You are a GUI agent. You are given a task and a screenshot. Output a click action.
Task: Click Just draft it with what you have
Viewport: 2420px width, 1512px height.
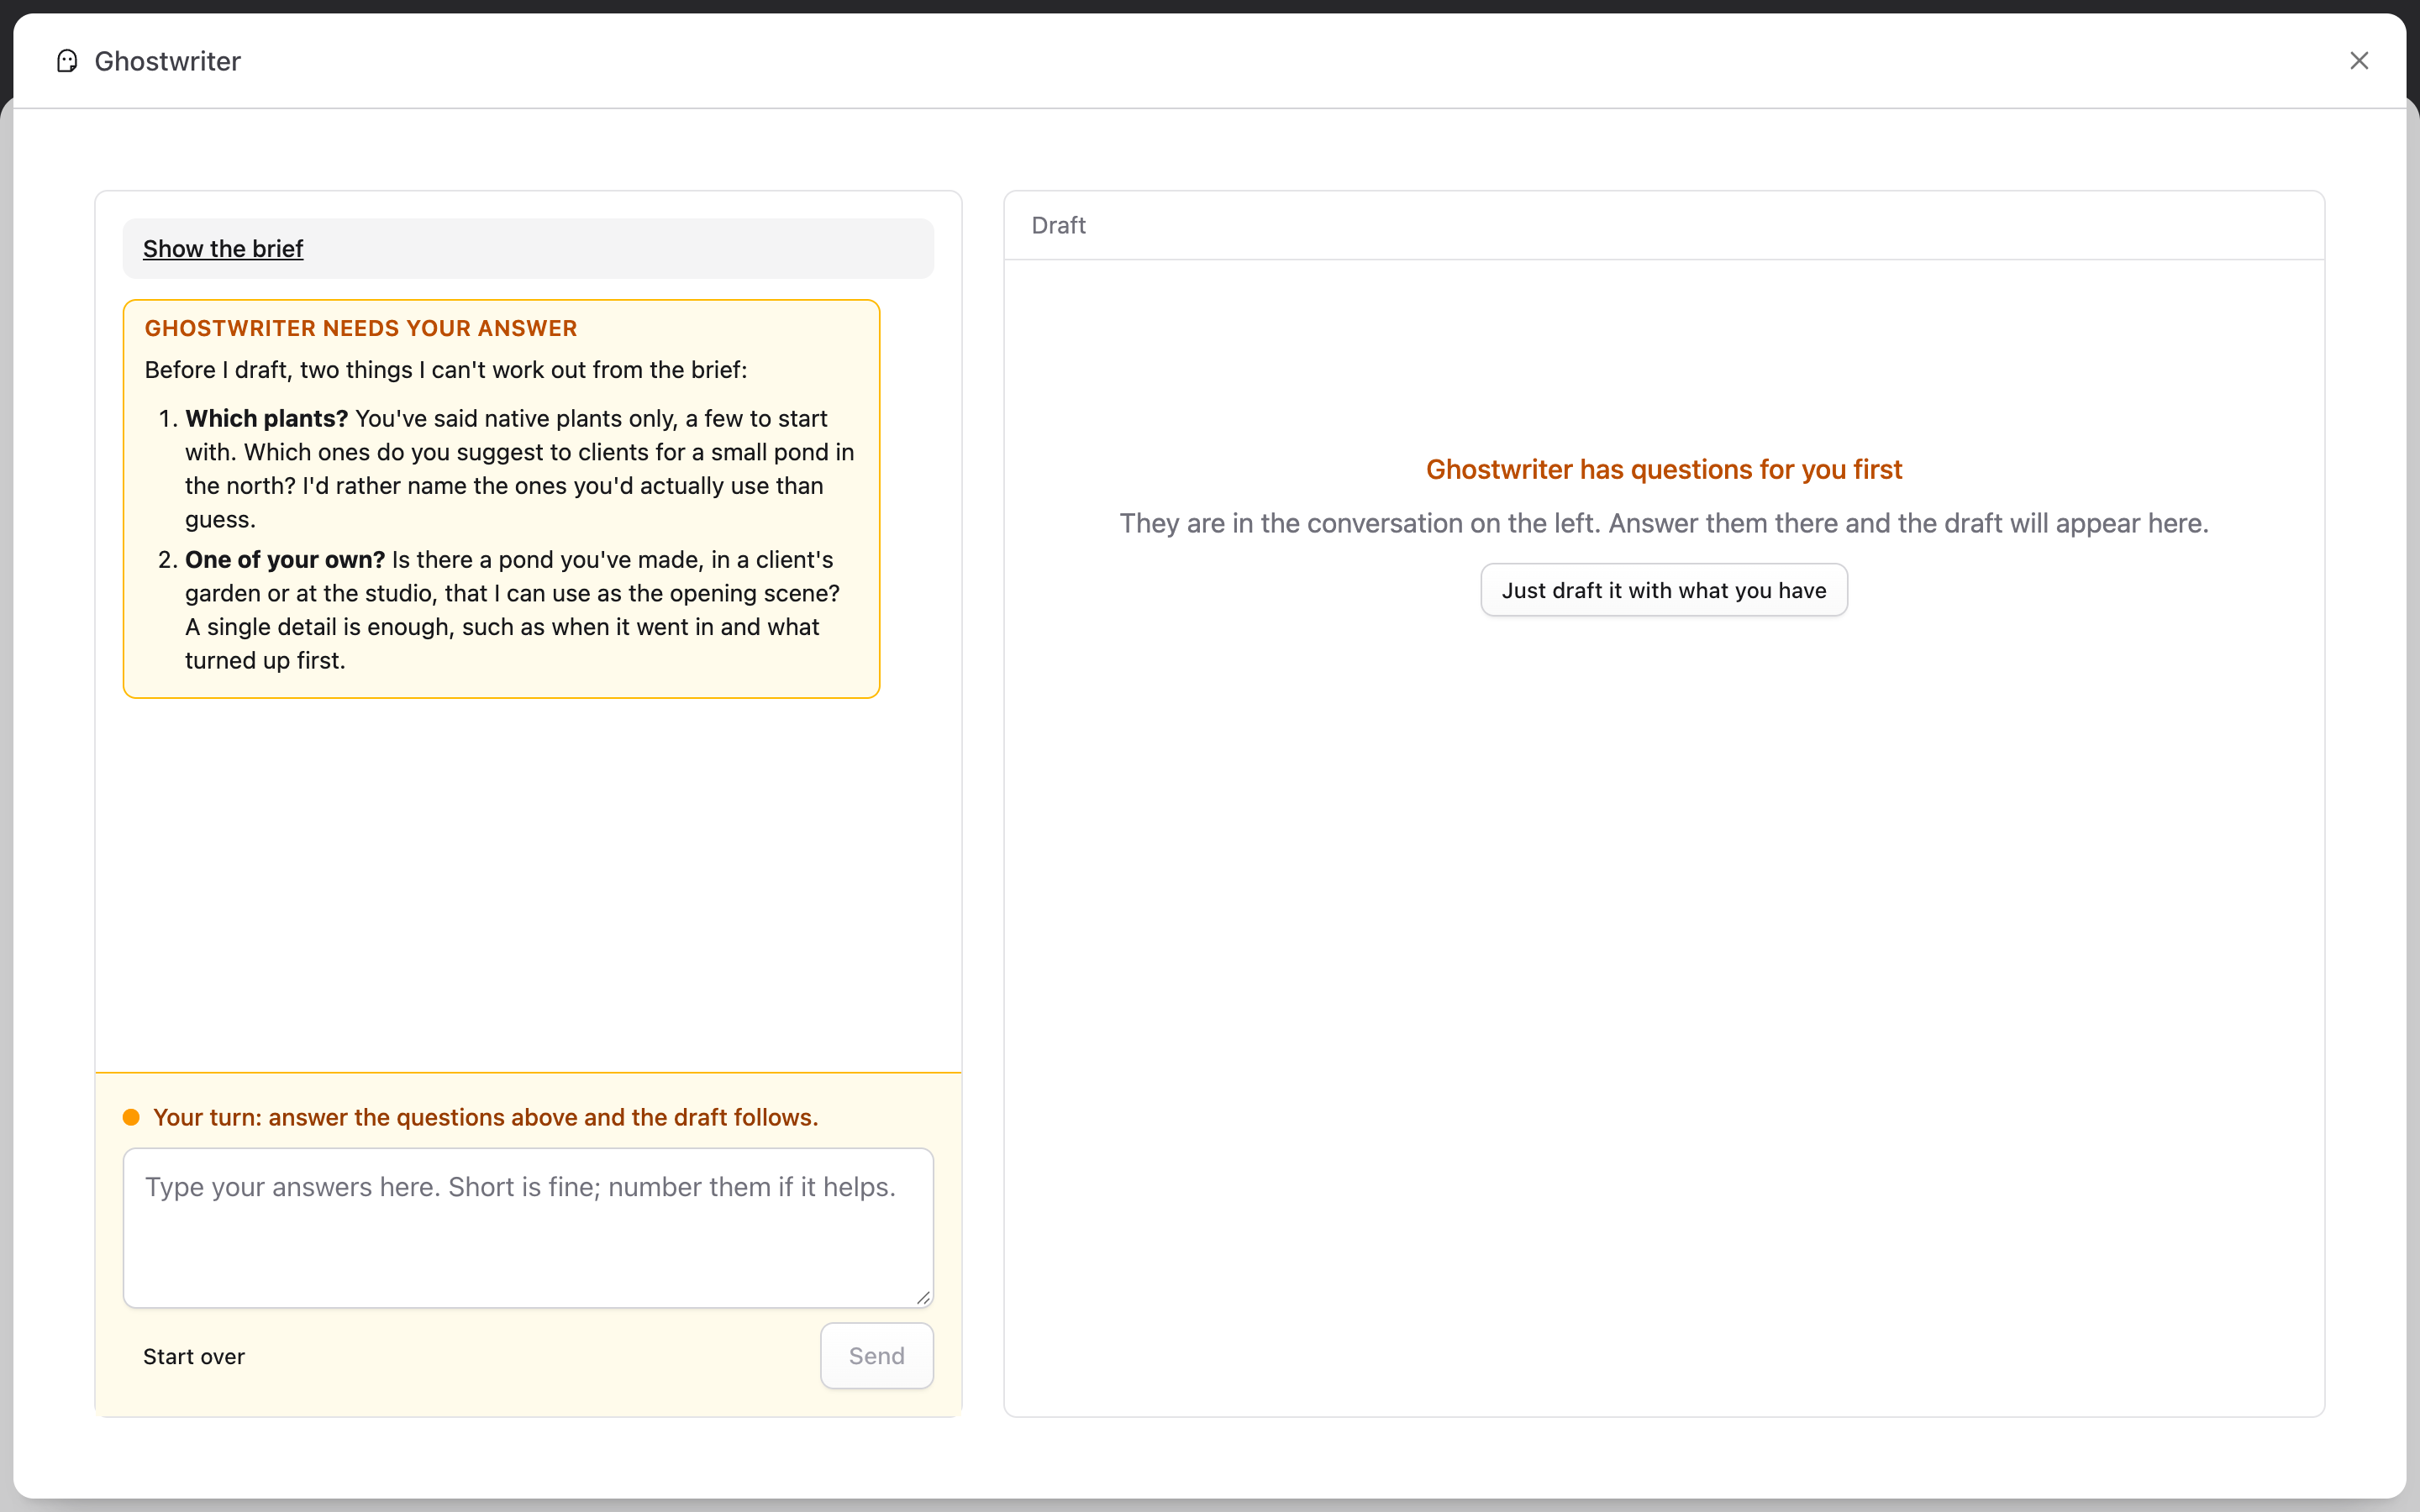tap(1663, 590)
